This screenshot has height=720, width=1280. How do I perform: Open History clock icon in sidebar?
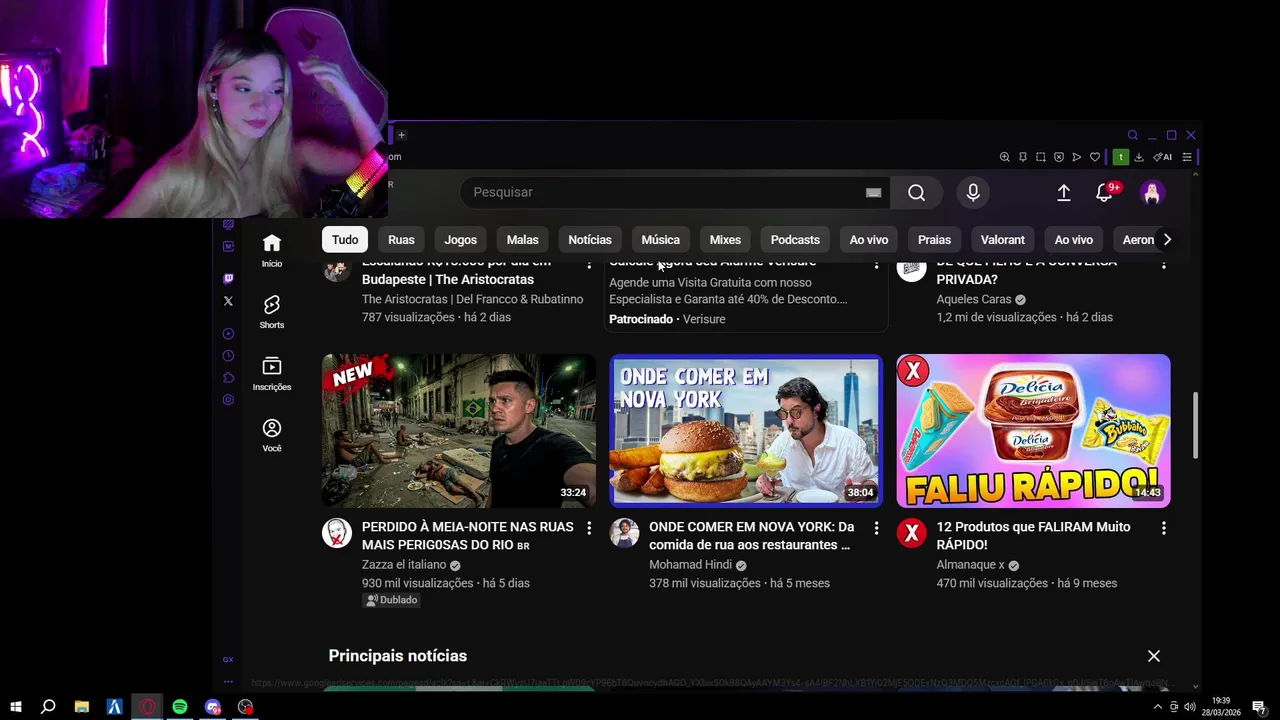pos(228,356)
